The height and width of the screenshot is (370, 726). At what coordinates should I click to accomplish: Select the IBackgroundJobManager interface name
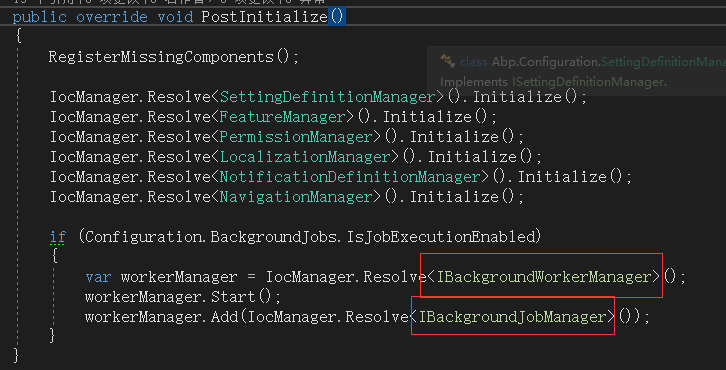[x=513, y=317]
